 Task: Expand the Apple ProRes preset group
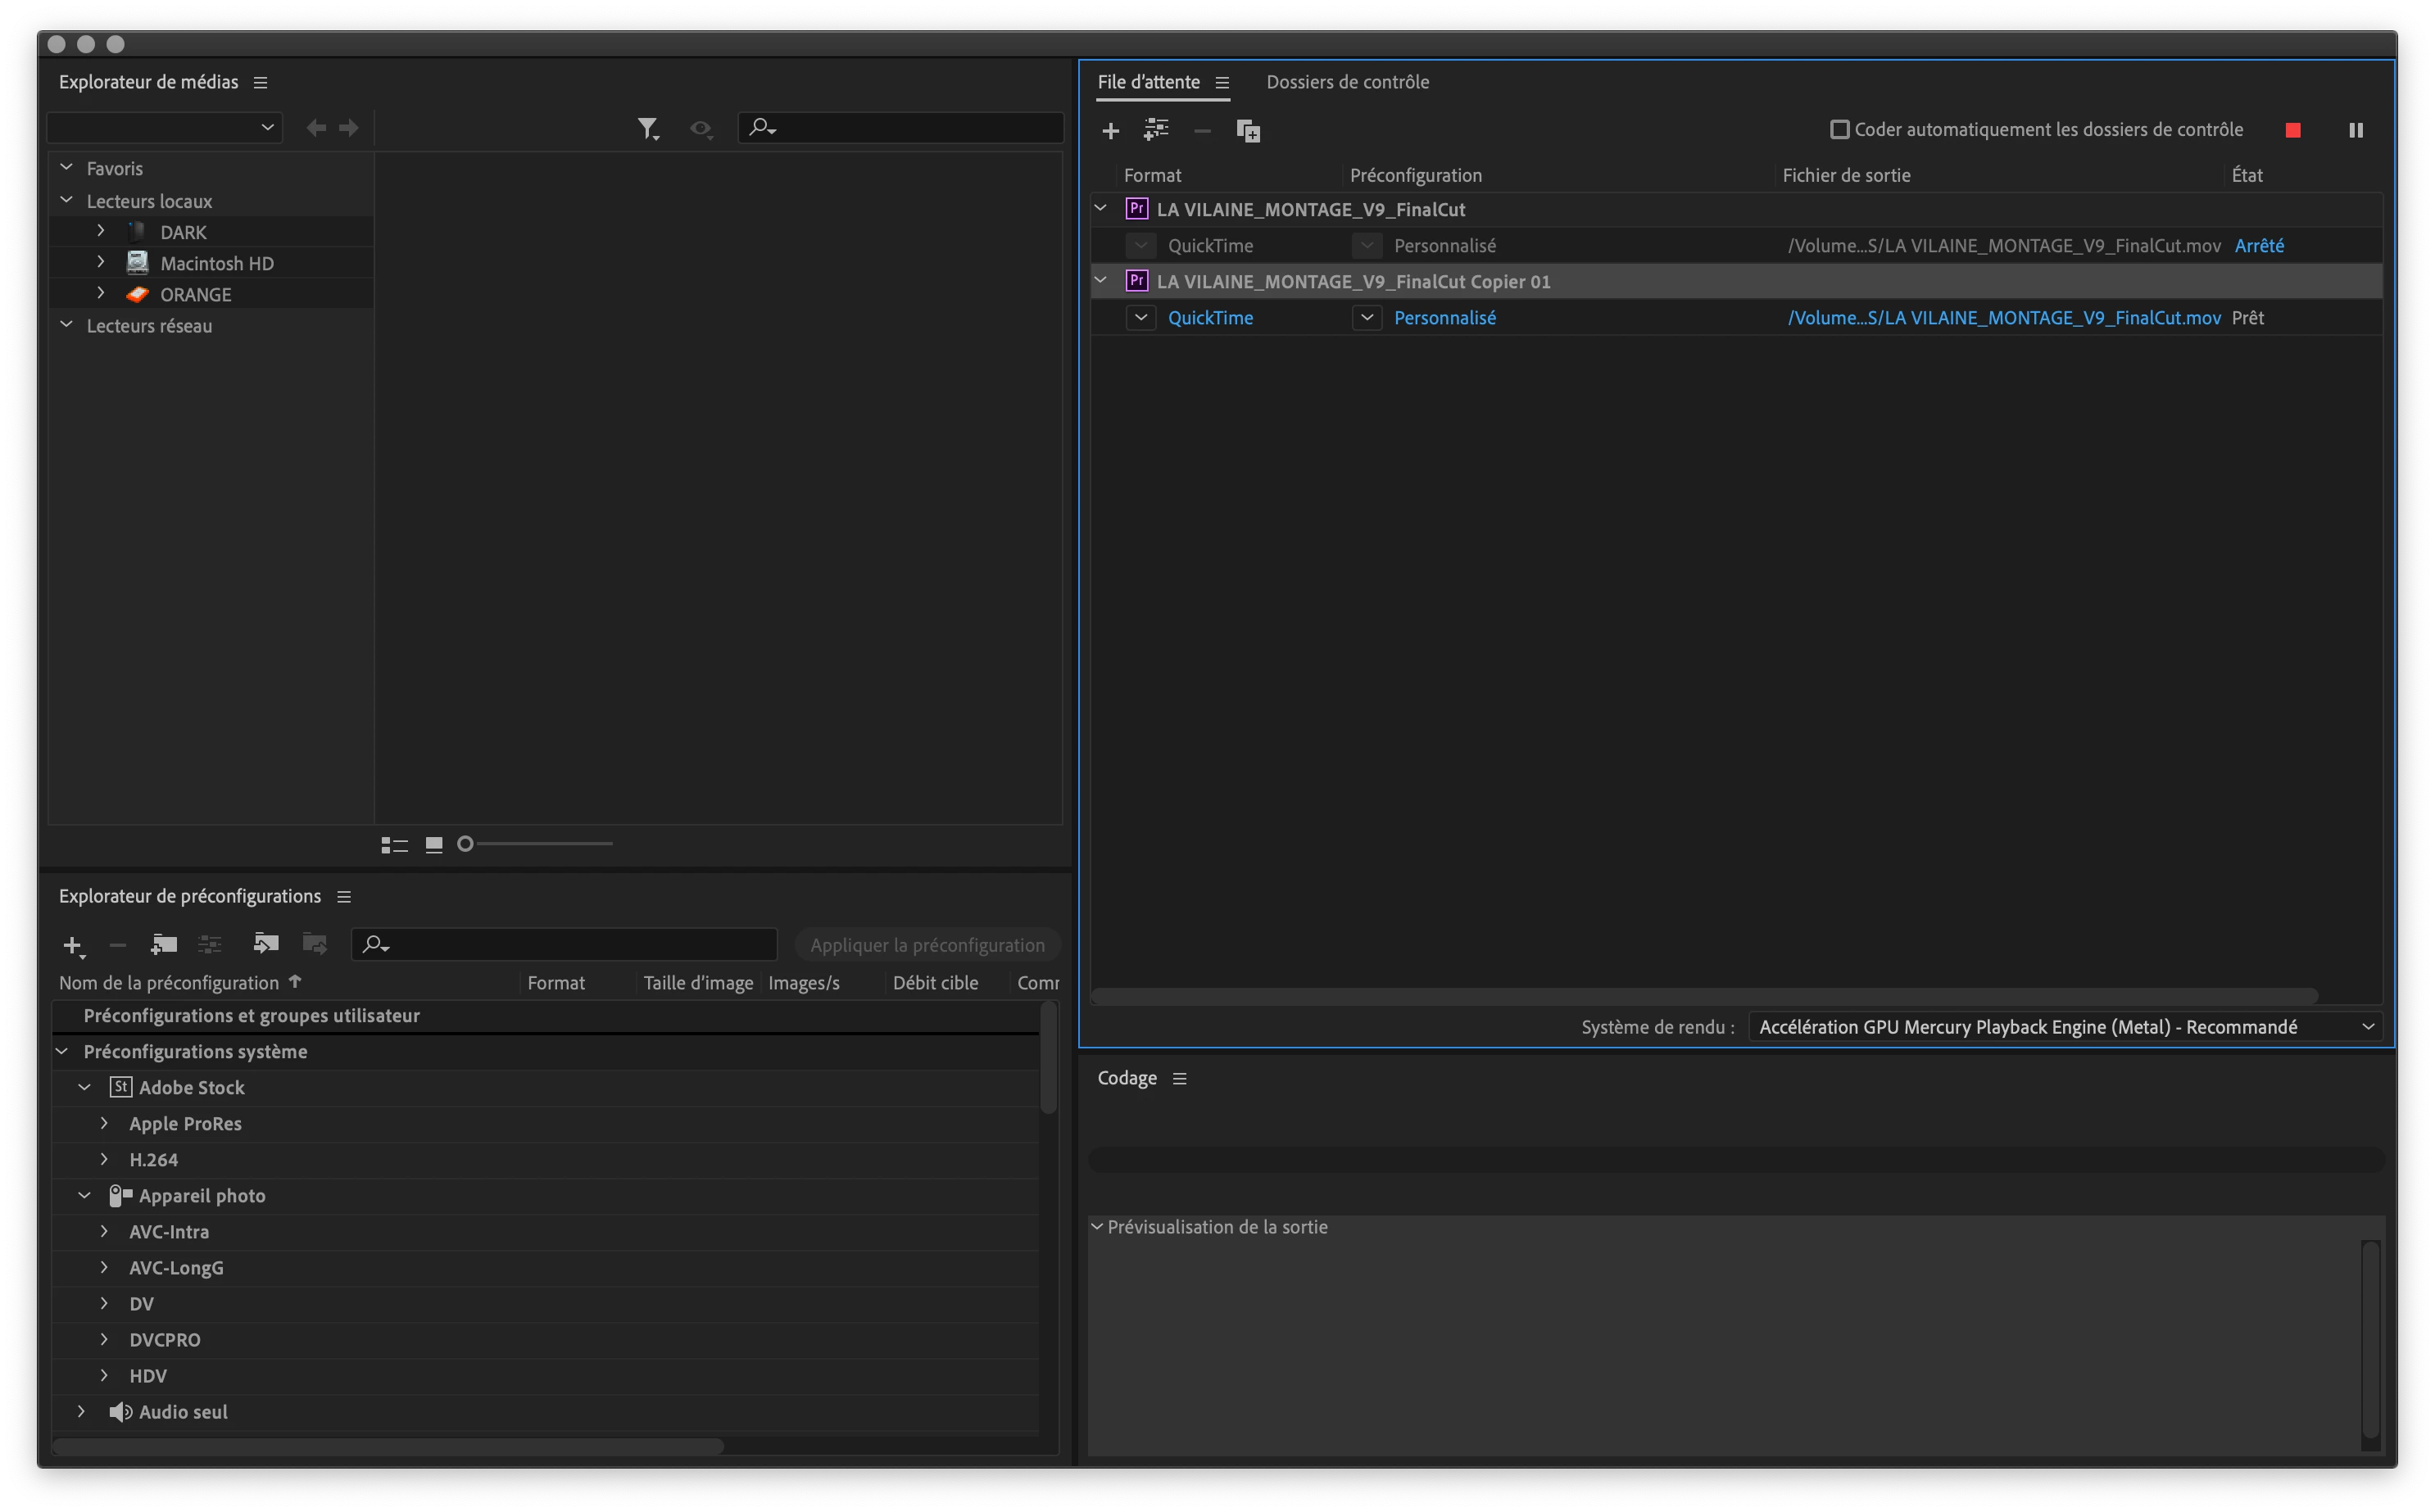click(104, 1123)
